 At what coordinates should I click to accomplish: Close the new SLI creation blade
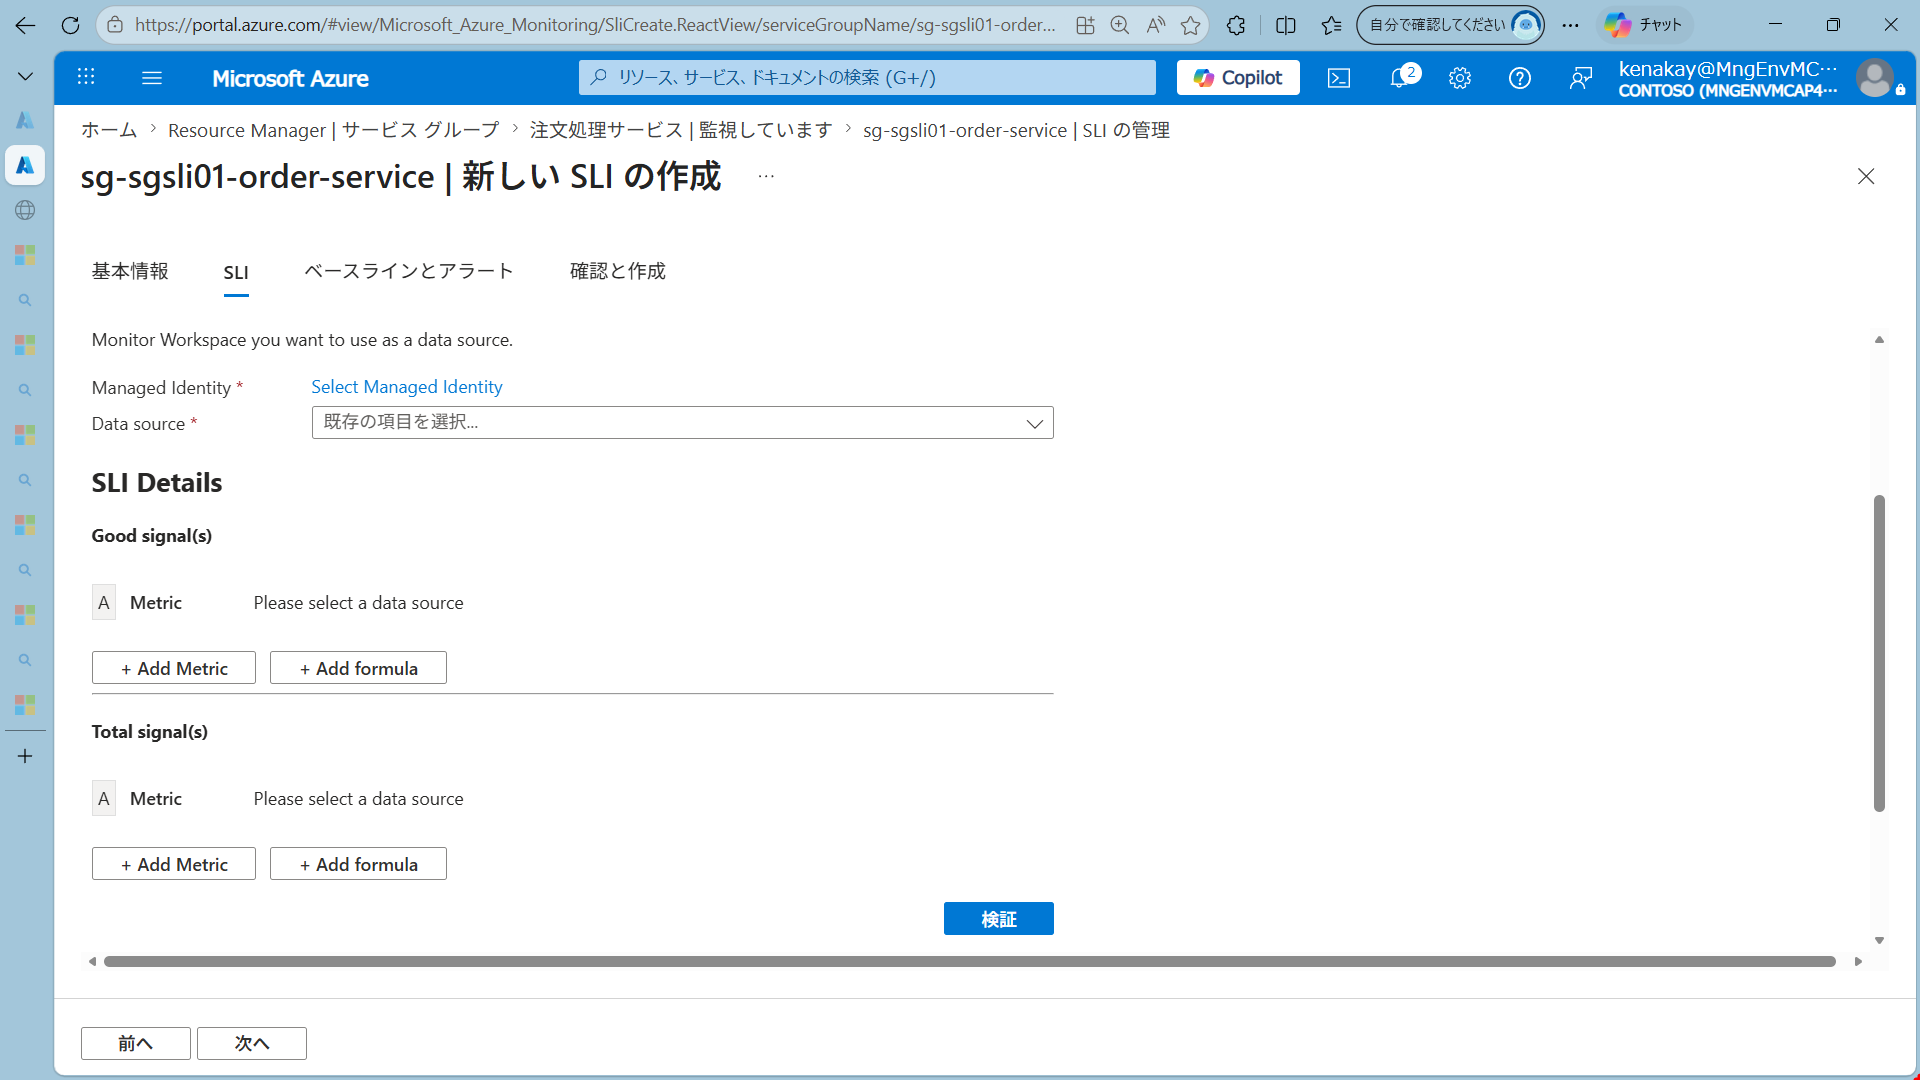tap(1866, 176)
